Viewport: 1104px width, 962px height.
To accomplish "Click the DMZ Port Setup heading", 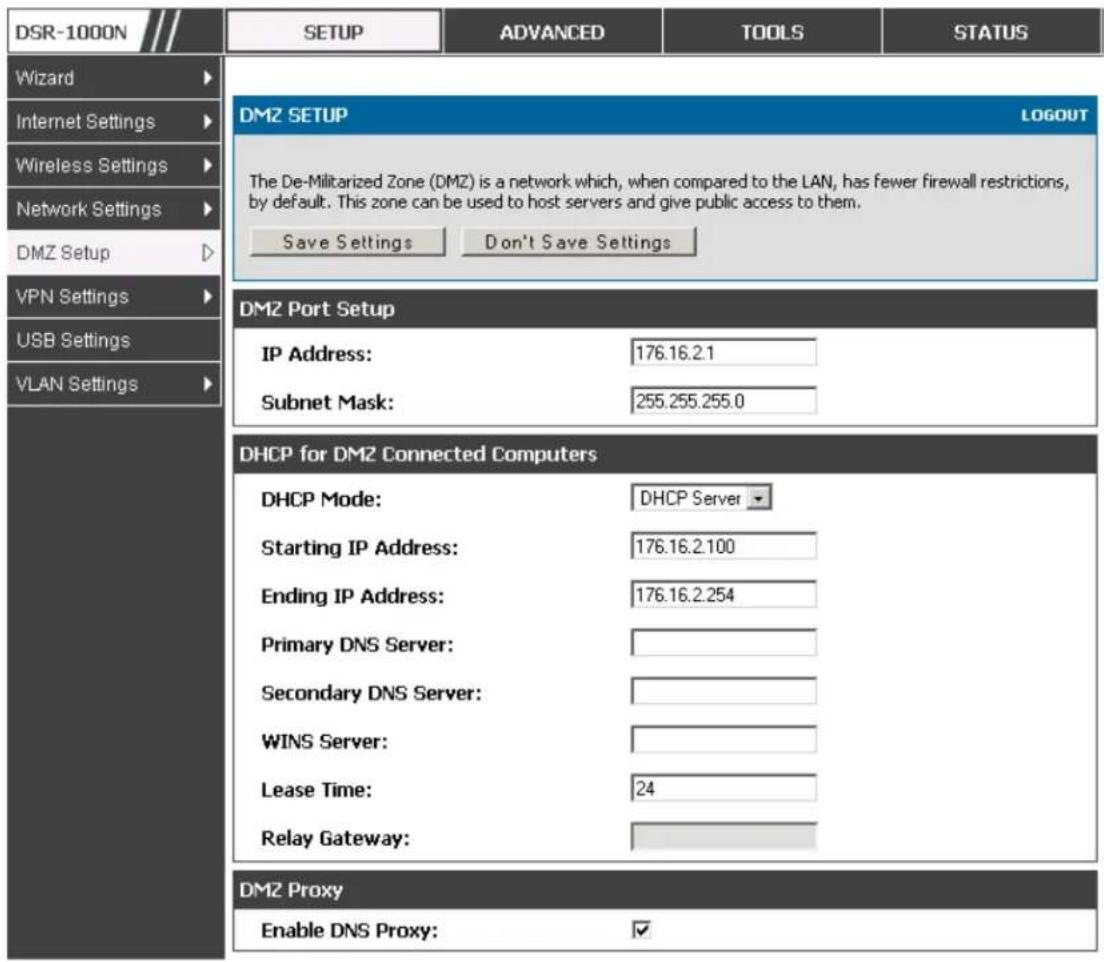I will (317, 308).
